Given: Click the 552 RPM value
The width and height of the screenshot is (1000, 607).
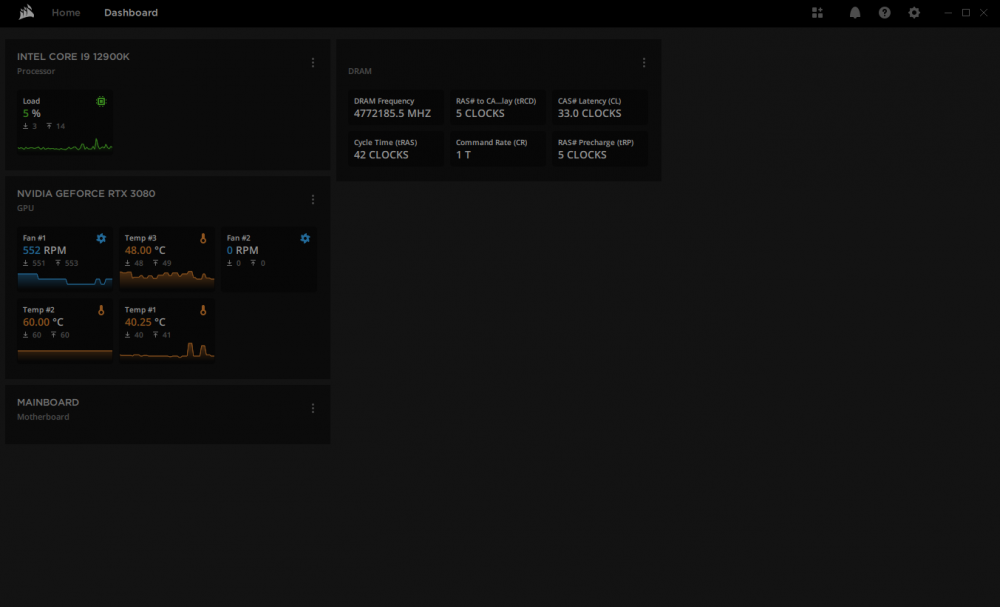Looking at the screenshot, I should click(x=45, y=251).
